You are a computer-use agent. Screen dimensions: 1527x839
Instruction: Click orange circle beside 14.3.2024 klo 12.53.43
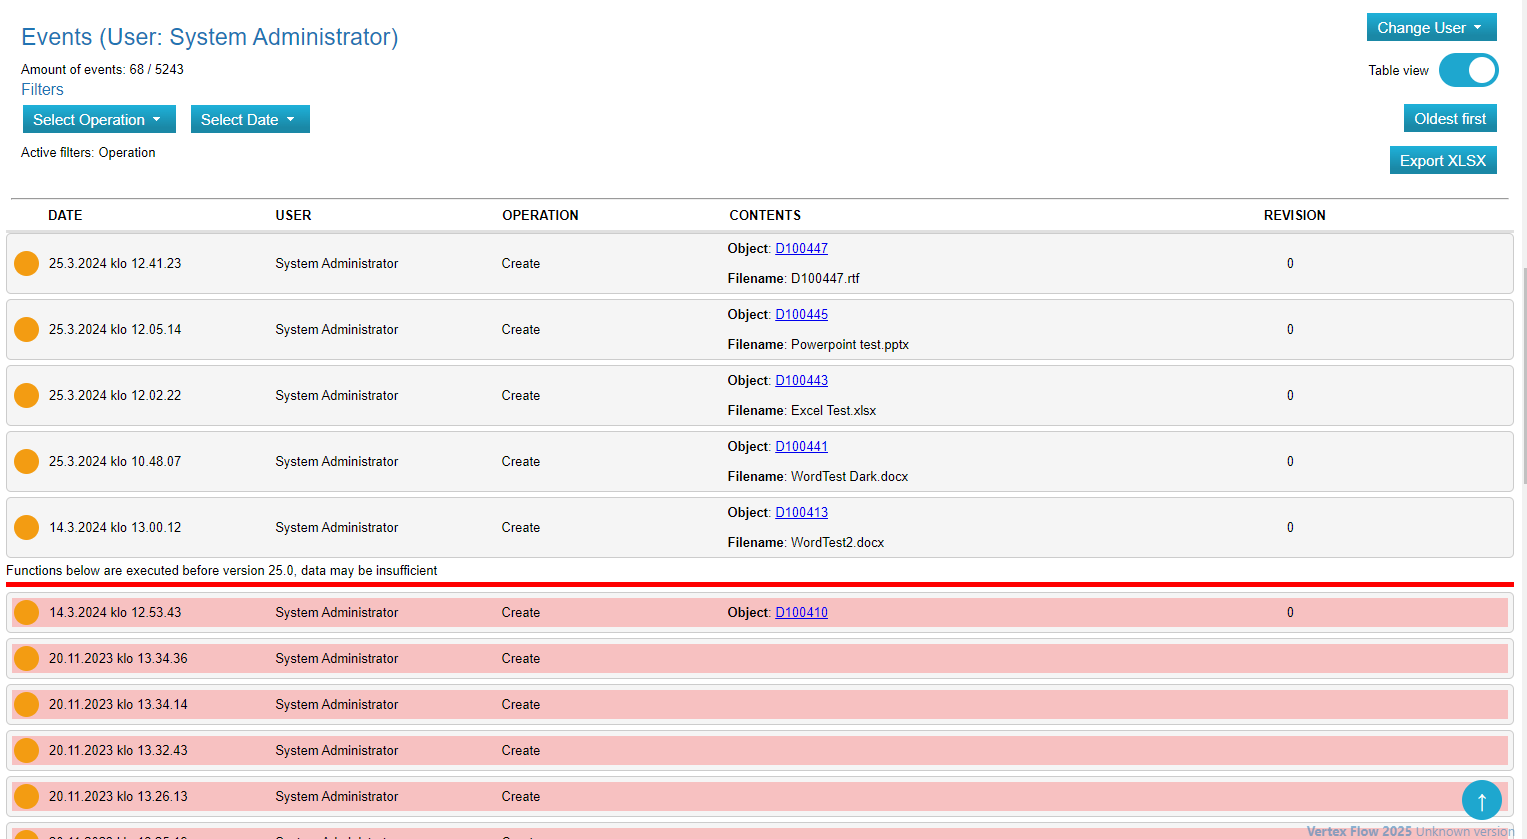(x=27, y=612)
